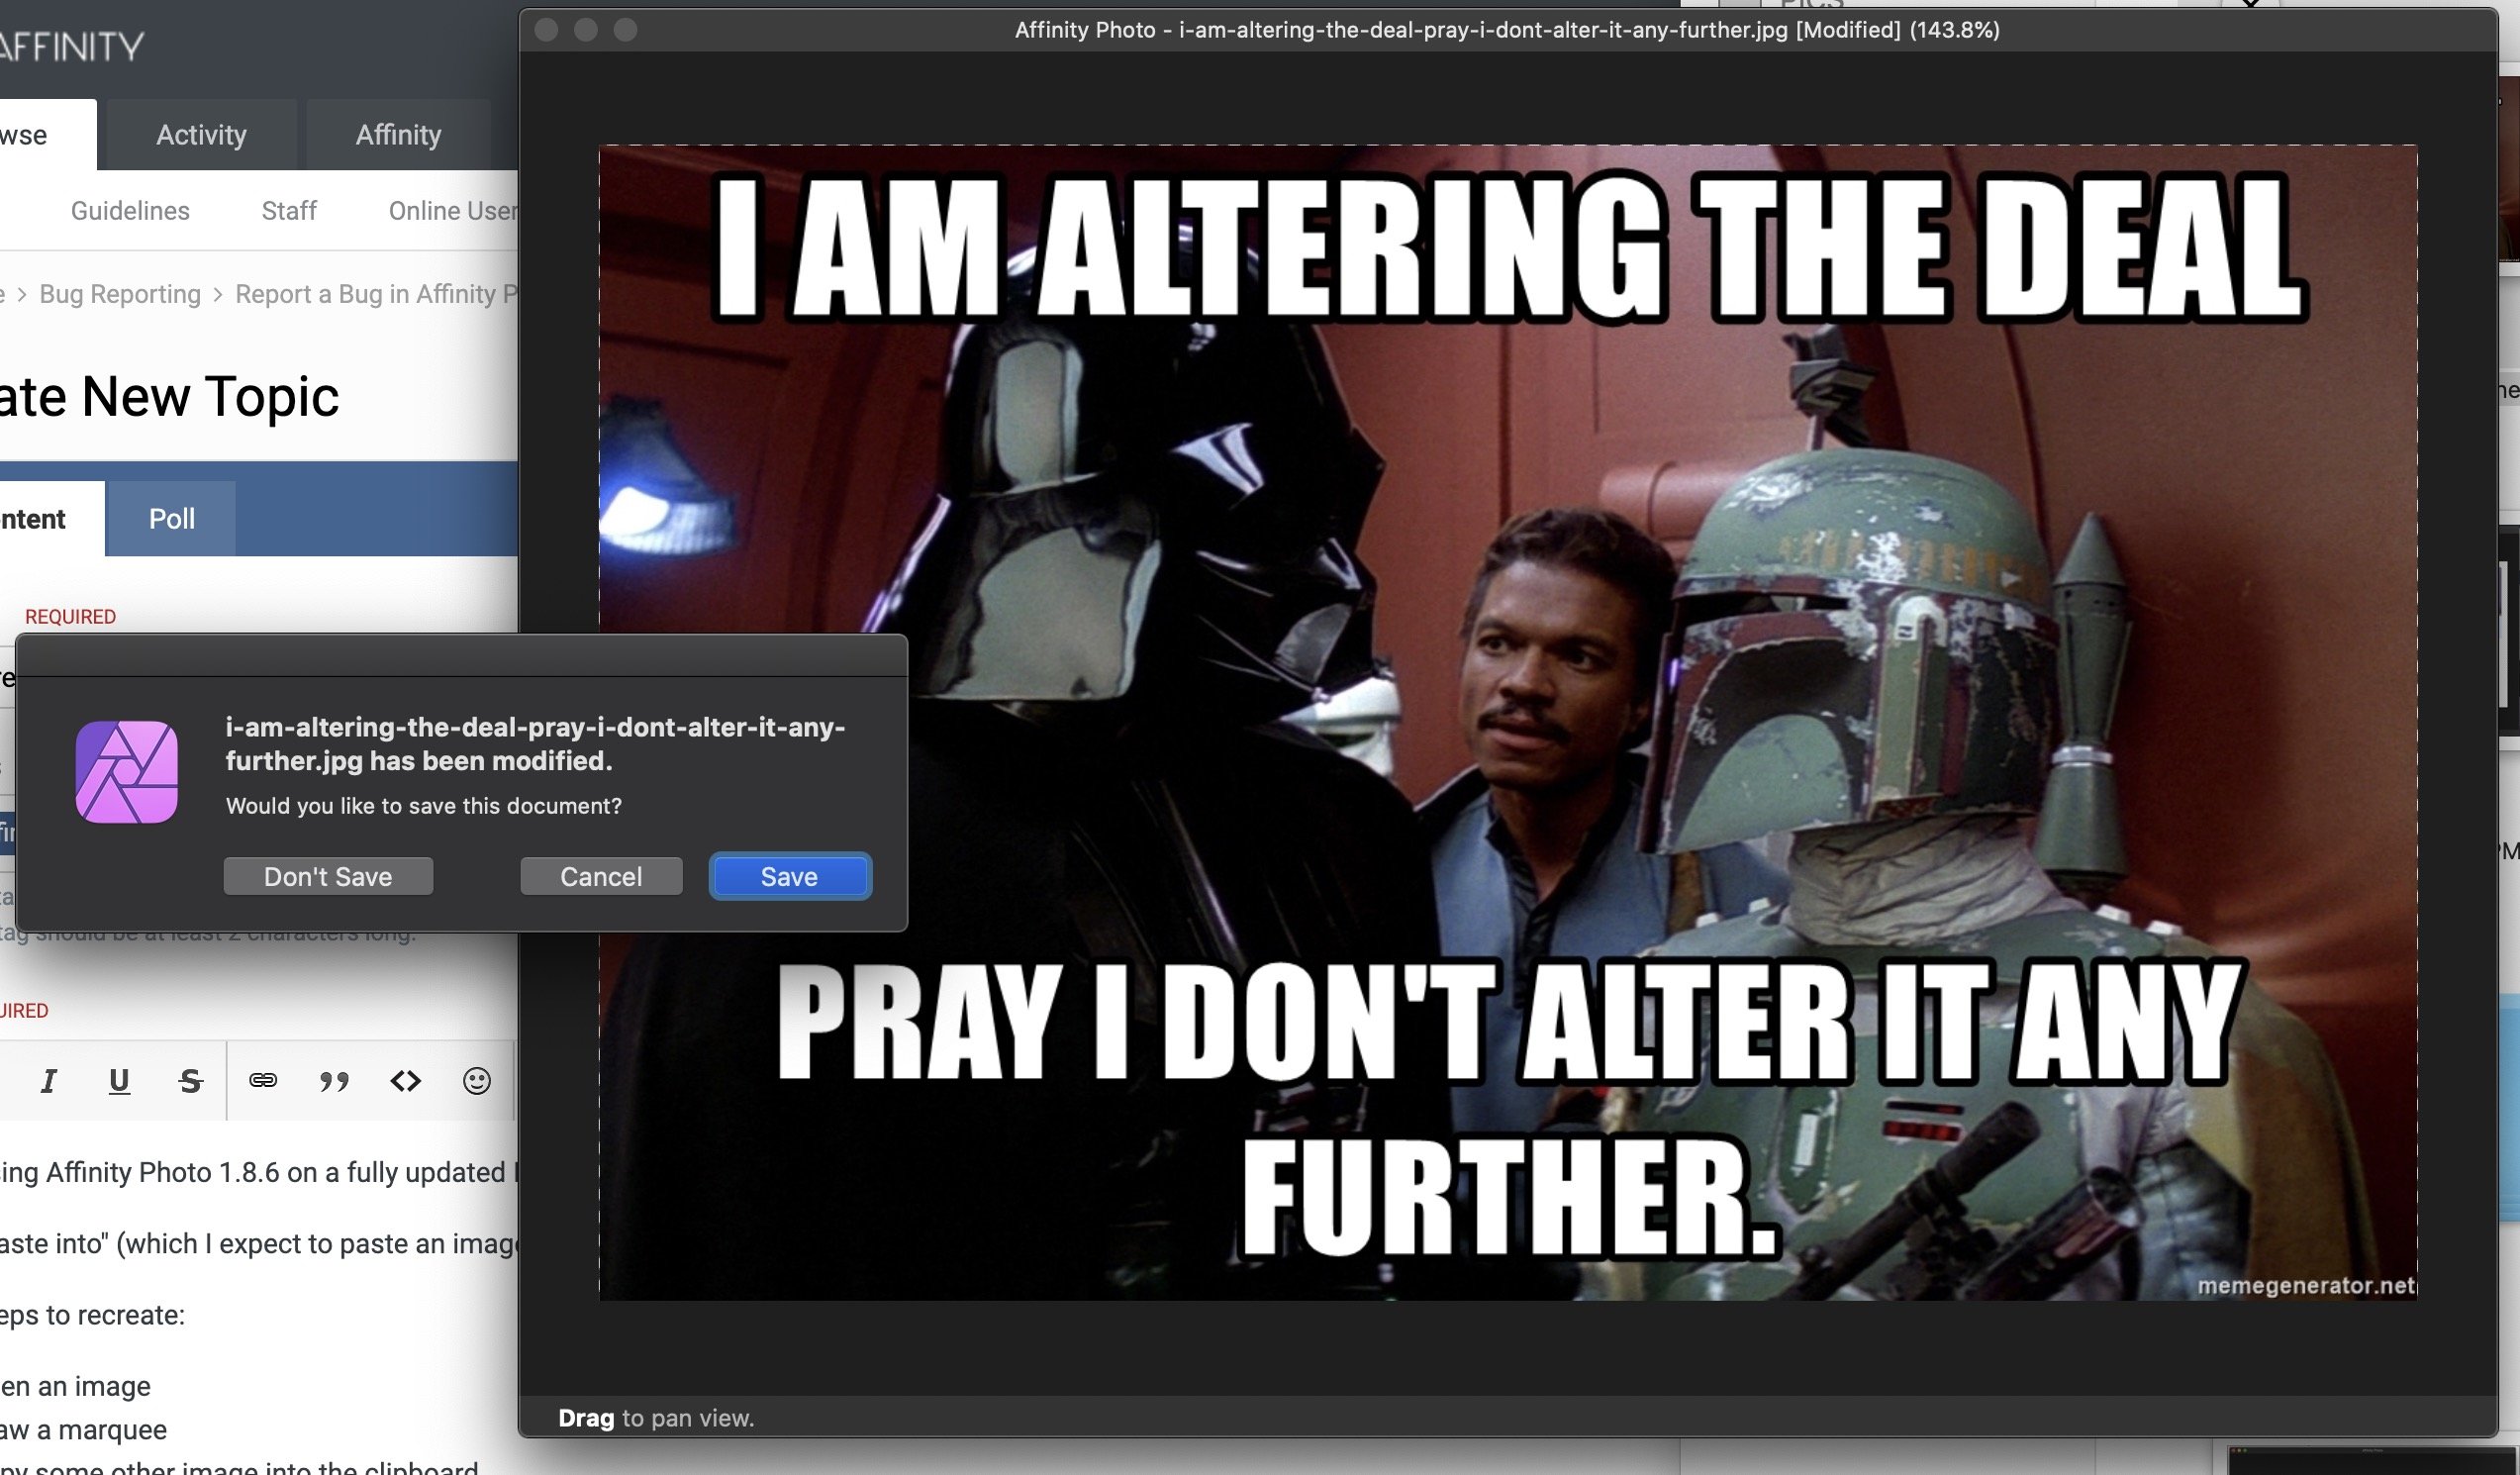The height and width of the screenshot is (1475, 2520).
Task: Click the Affinity Photo window minimize button
Action: pyautogui.click(x=586, y=30)
